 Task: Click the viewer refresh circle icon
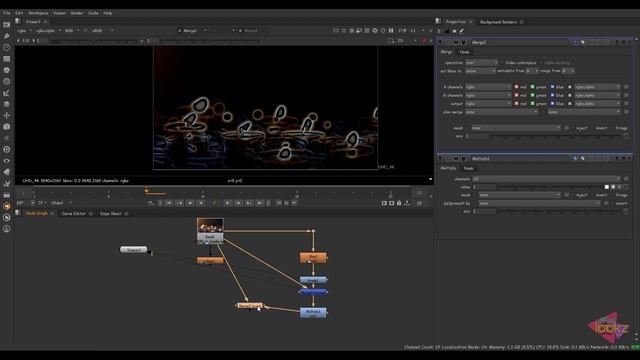pos(383,31)
